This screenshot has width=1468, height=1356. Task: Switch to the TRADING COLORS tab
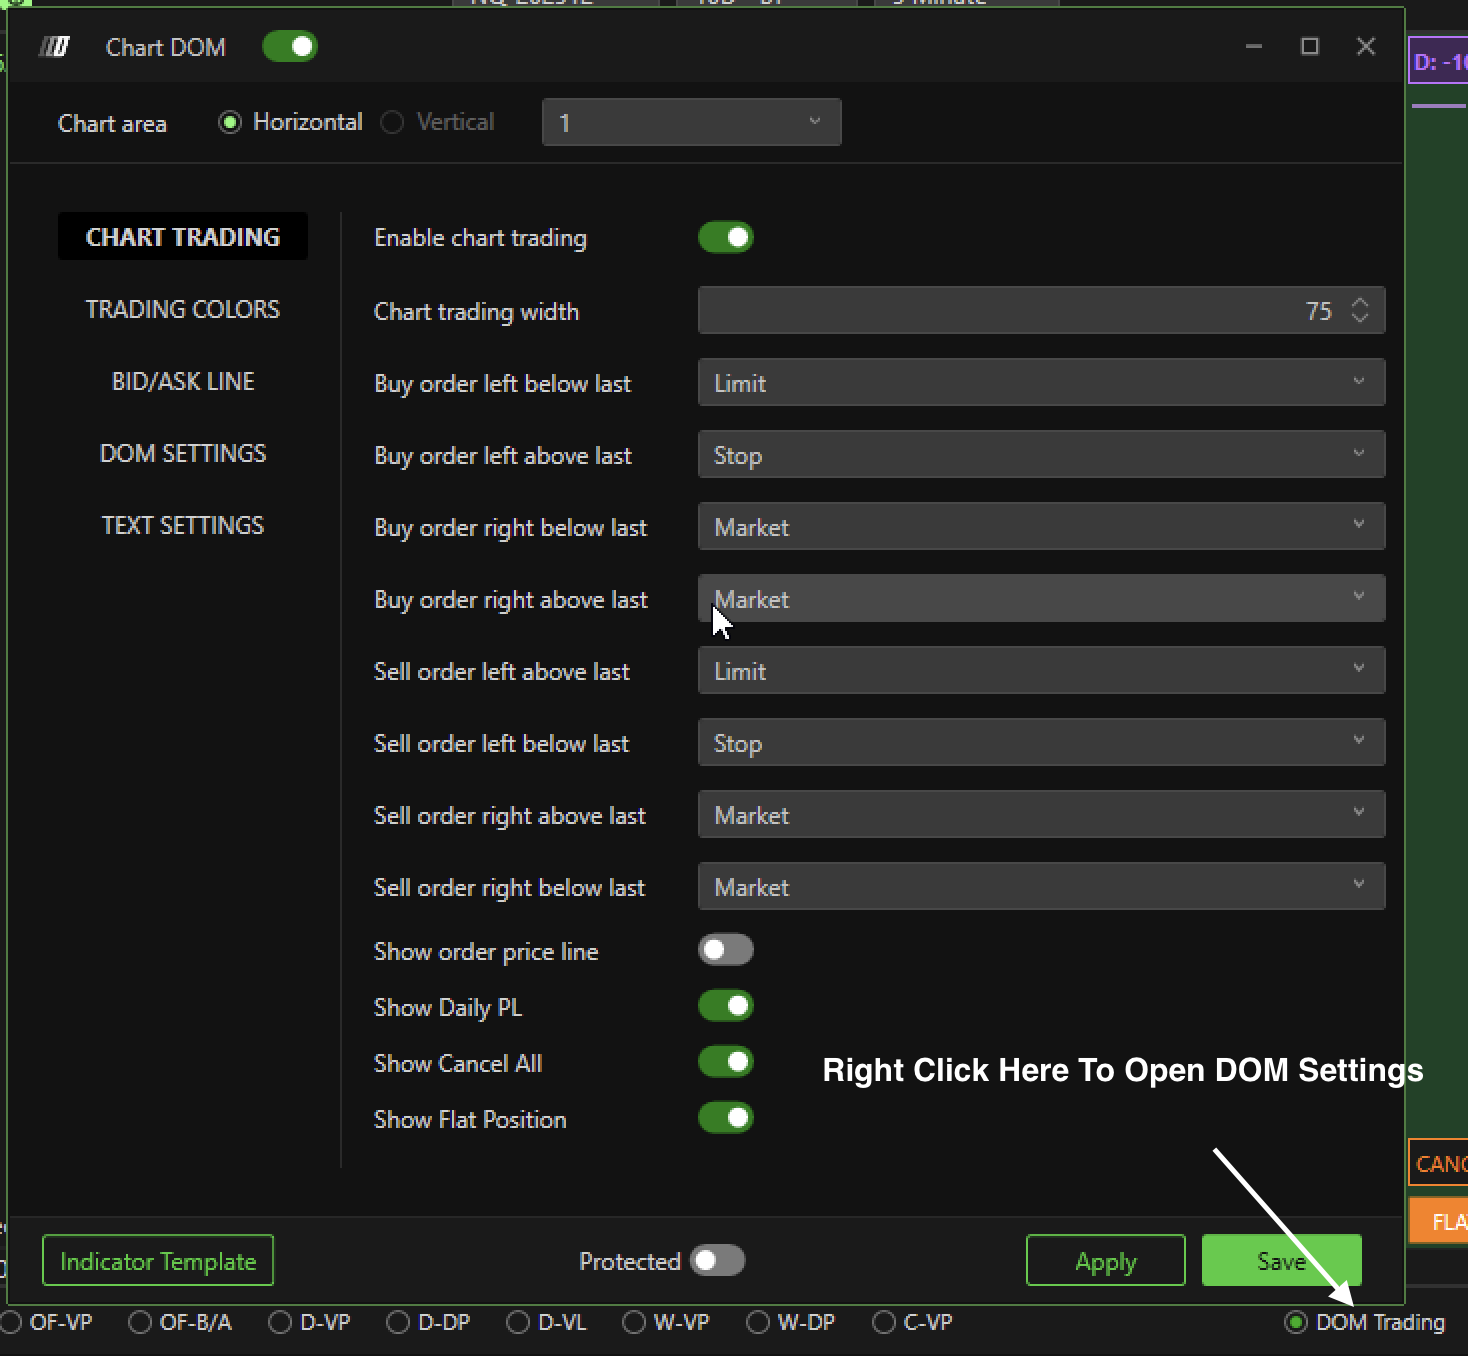(x=183, y=309)
